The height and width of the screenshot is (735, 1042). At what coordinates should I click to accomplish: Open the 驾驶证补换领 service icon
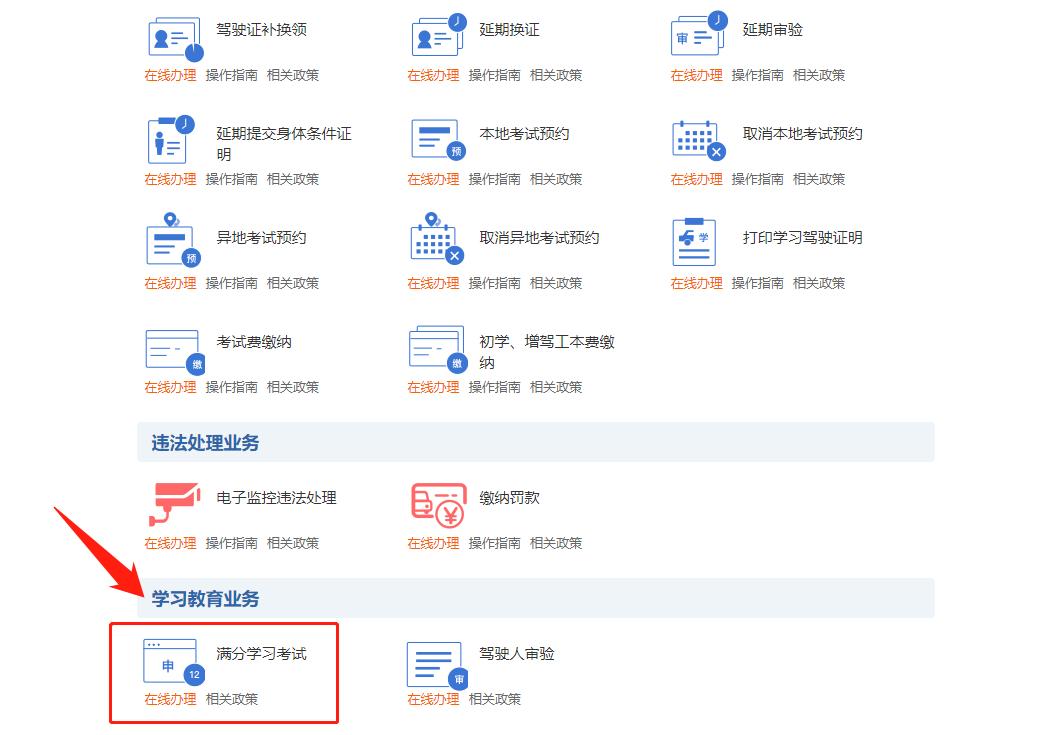coord(171,37)
